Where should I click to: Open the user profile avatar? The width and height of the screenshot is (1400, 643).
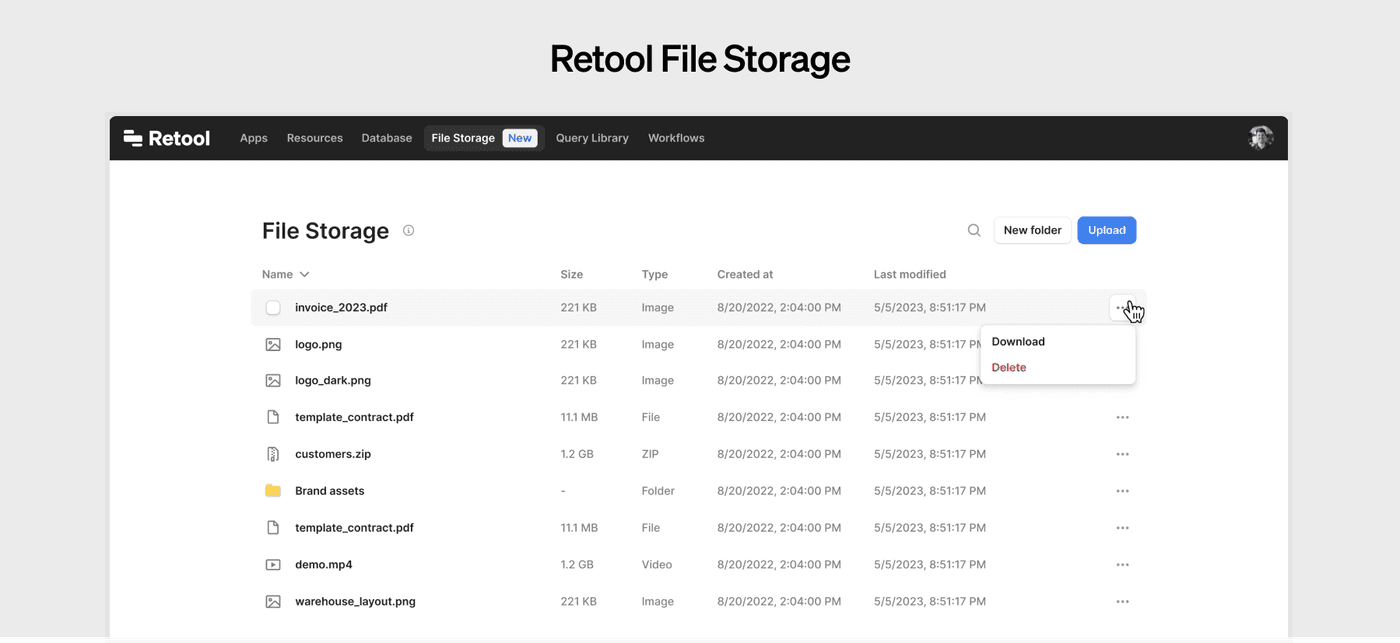pos(1260,138)
